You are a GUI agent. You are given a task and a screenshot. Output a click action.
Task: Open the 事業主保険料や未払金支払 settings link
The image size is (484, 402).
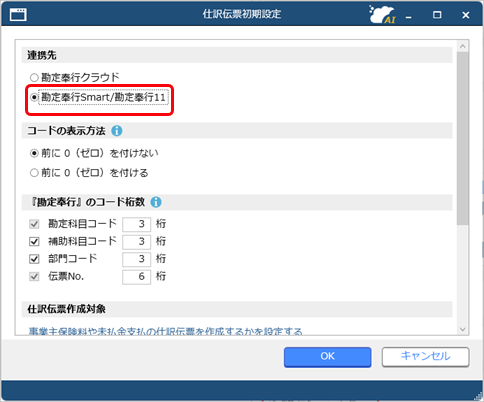point(165,331)
